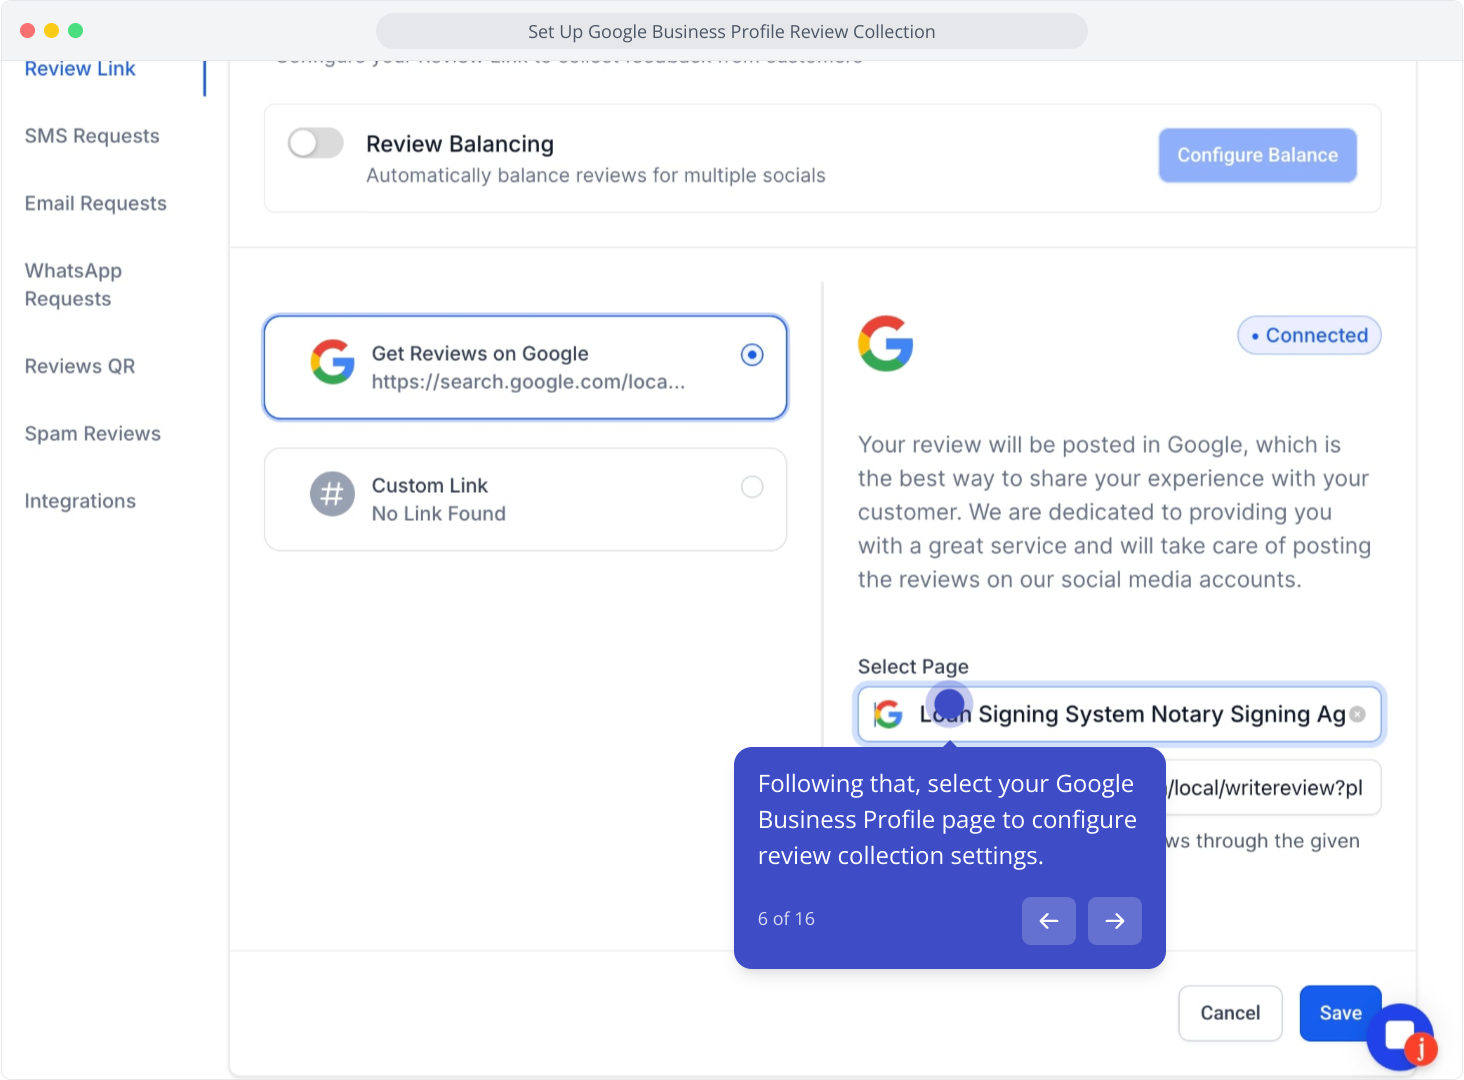Click the google search URL text in card
This screenshot has width=1464, height=1080.
click(x=528, y=382)
